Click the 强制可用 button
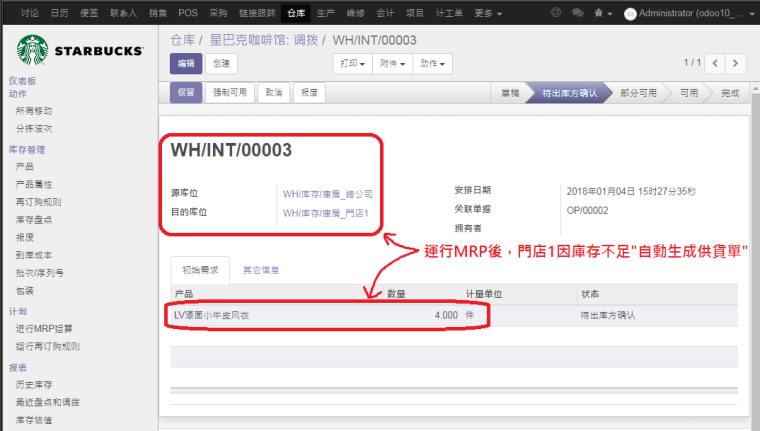Viewport: 760px width, 431px height. coord(230,93)
